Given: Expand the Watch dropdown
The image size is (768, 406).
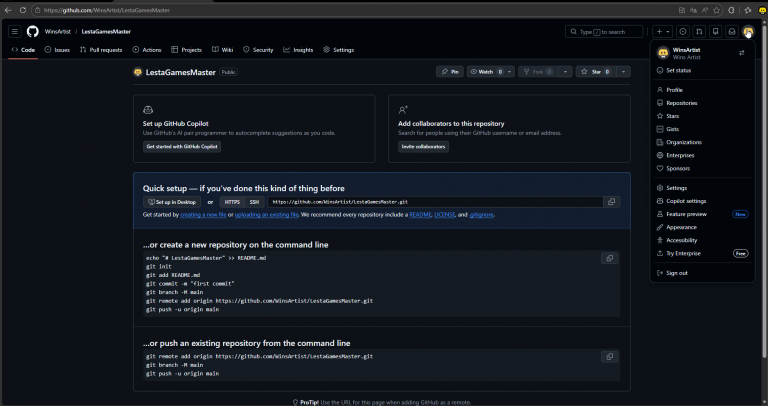Looking at the screenshot, I should 509,72.
